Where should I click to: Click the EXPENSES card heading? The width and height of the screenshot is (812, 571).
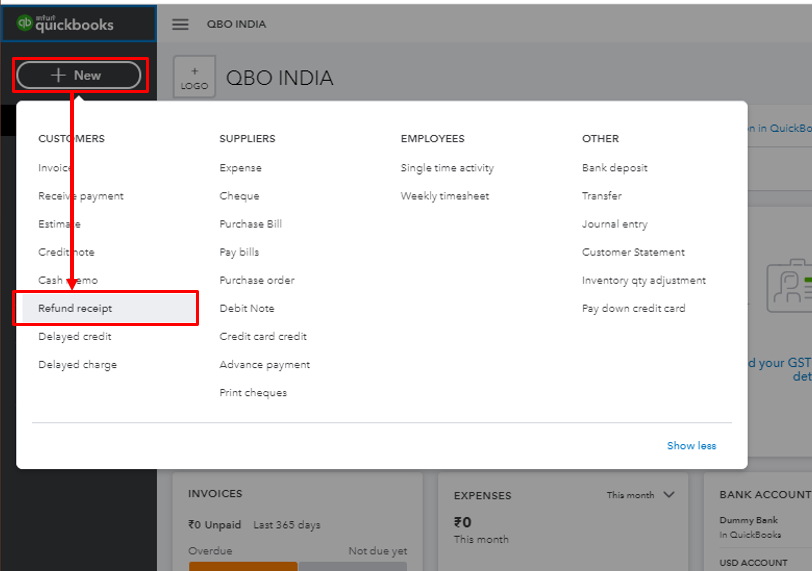pyautogui.click(x=483, y=495)
